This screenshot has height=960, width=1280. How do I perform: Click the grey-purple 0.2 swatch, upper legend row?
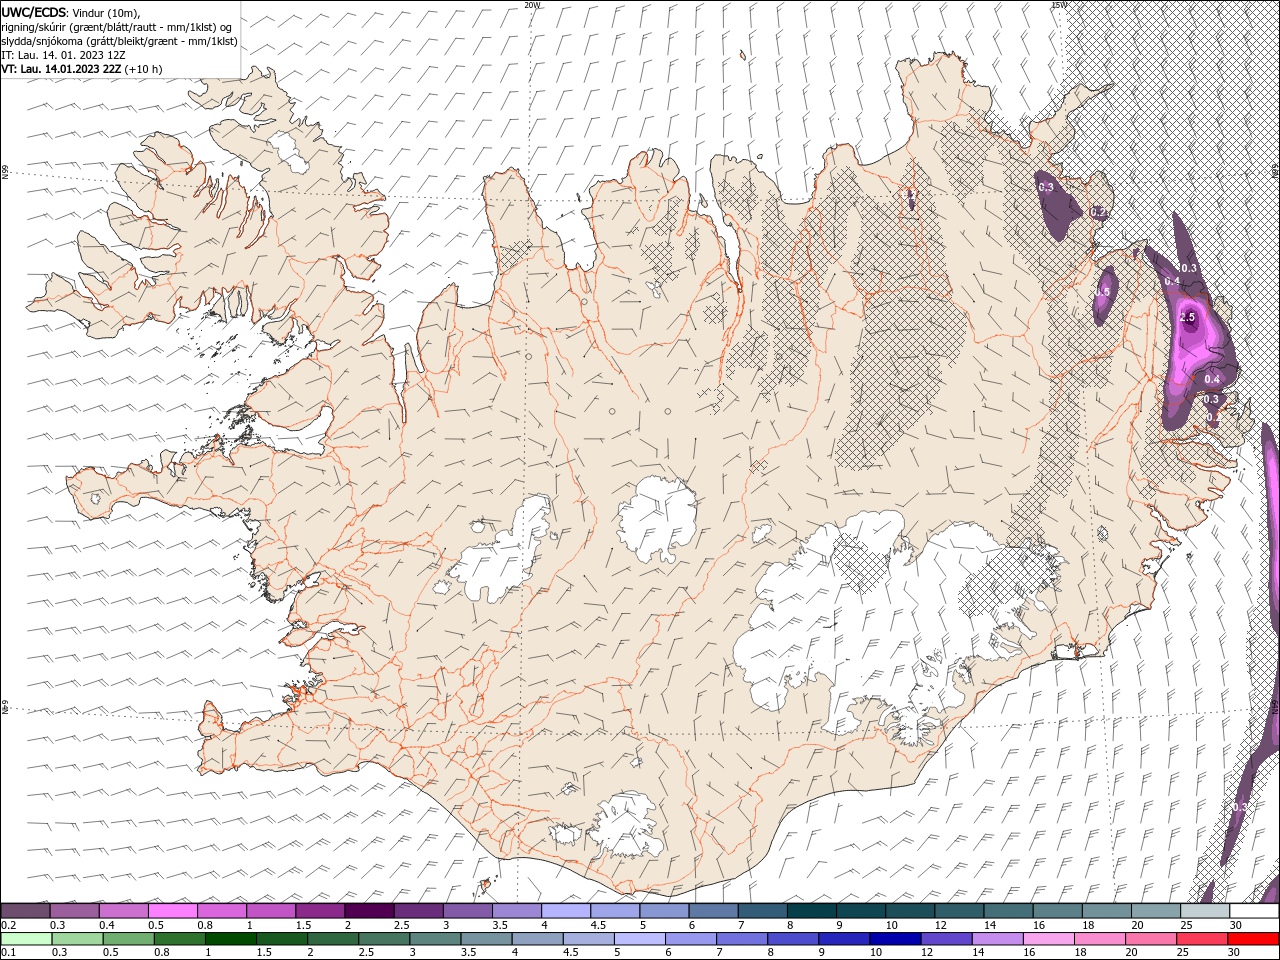(x=25, y=910)
